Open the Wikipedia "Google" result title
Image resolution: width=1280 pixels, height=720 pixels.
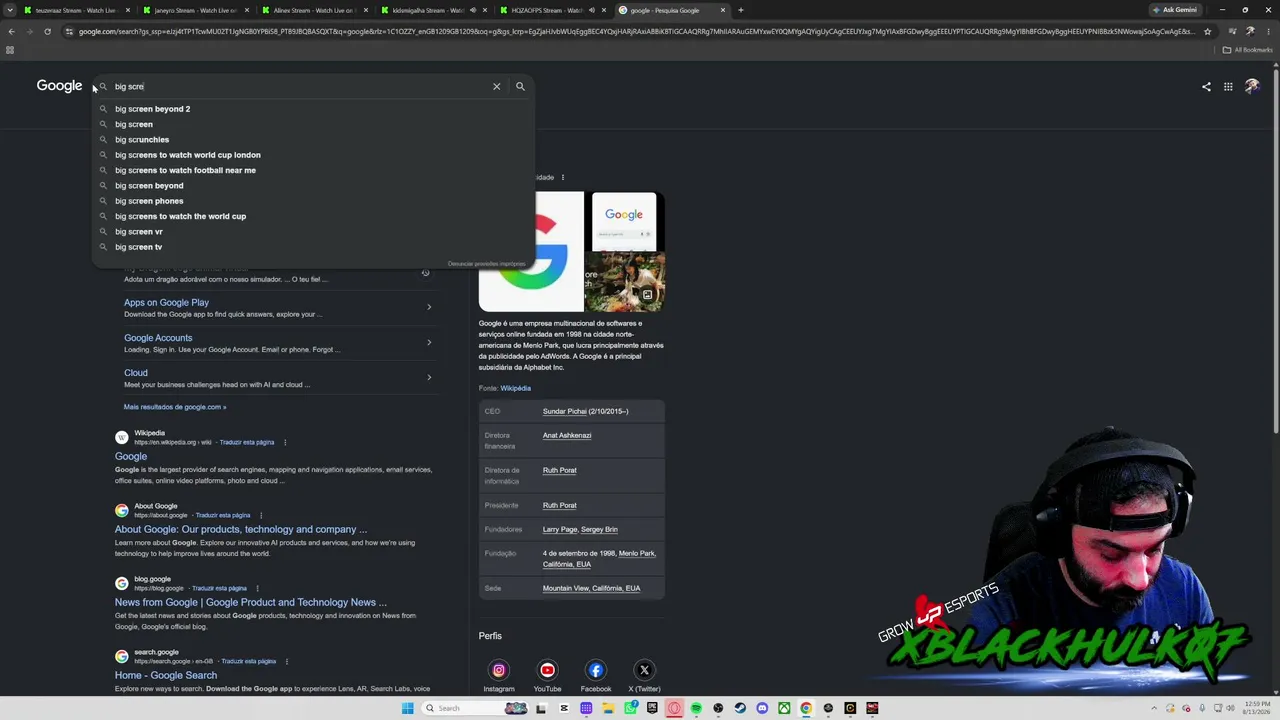tap(131, 456)
